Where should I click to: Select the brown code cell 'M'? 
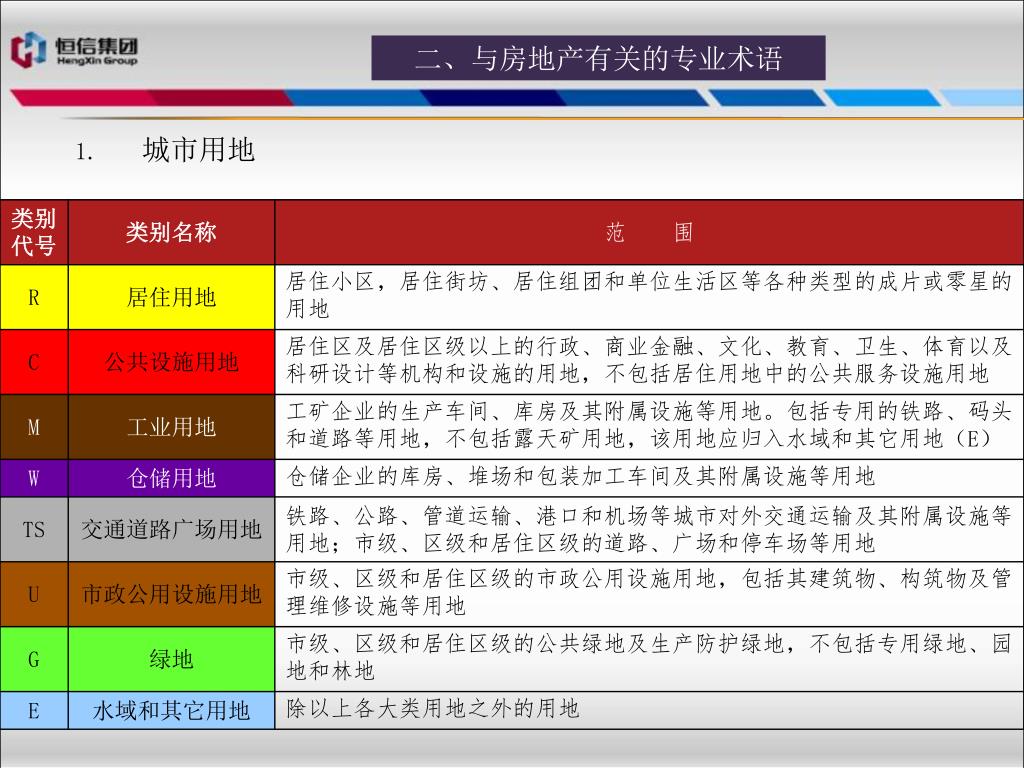click(x=34, y=427)
